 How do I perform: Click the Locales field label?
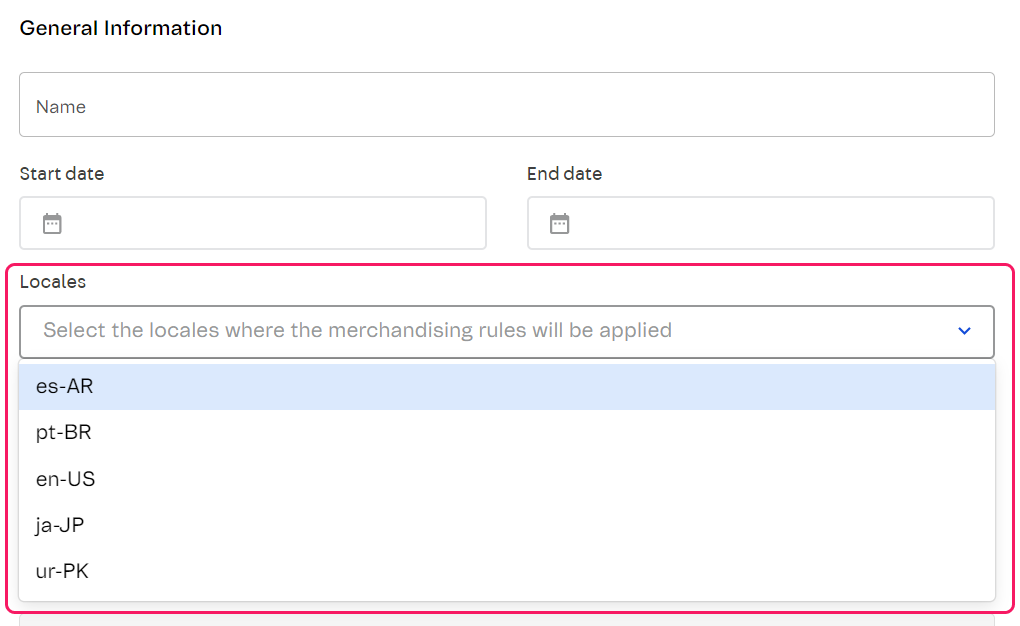[53, 282]
